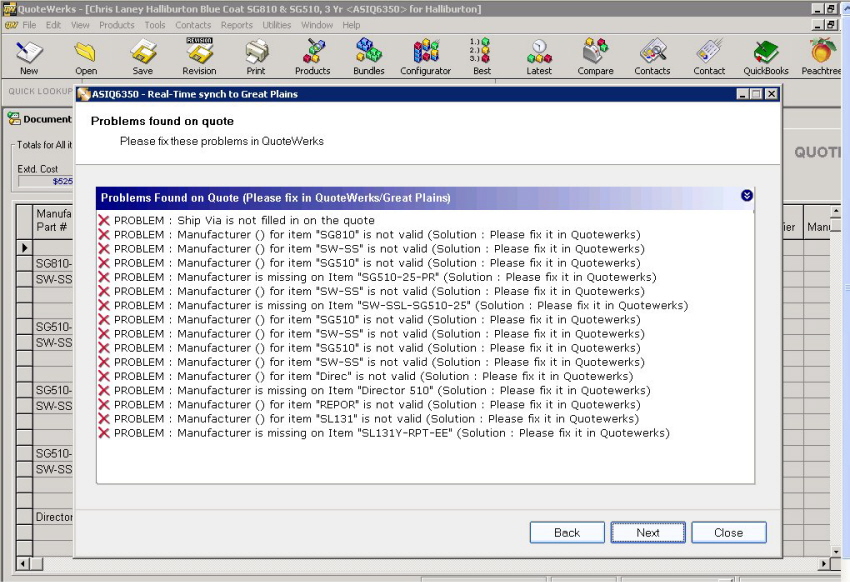The image size is (850, 582).
Task: Open the View menu
Action: pos(80,25)
